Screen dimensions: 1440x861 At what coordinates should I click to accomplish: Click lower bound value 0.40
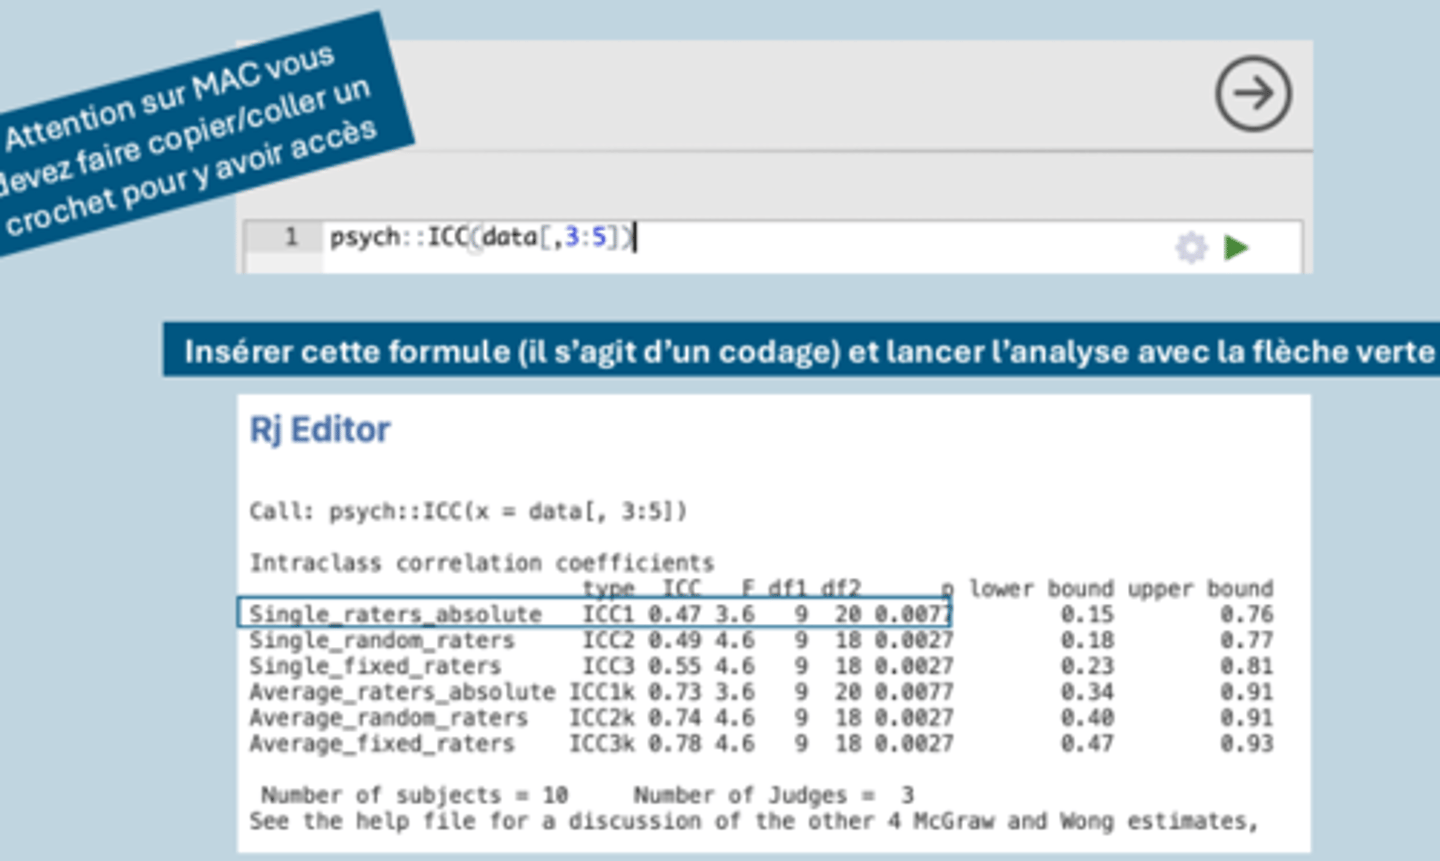pyautogui.click(x=1087, y=718)
